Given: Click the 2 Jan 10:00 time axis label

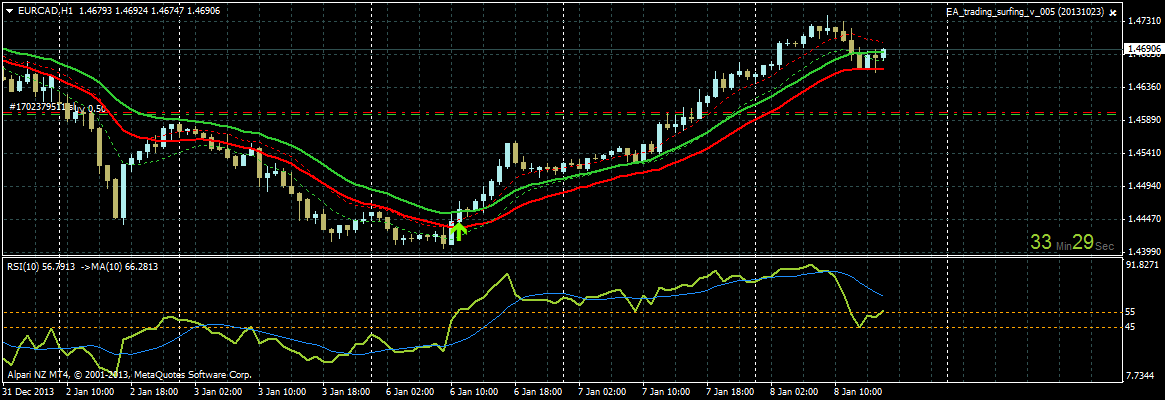Looking at the screenshot, I should (x=91, y=390).
